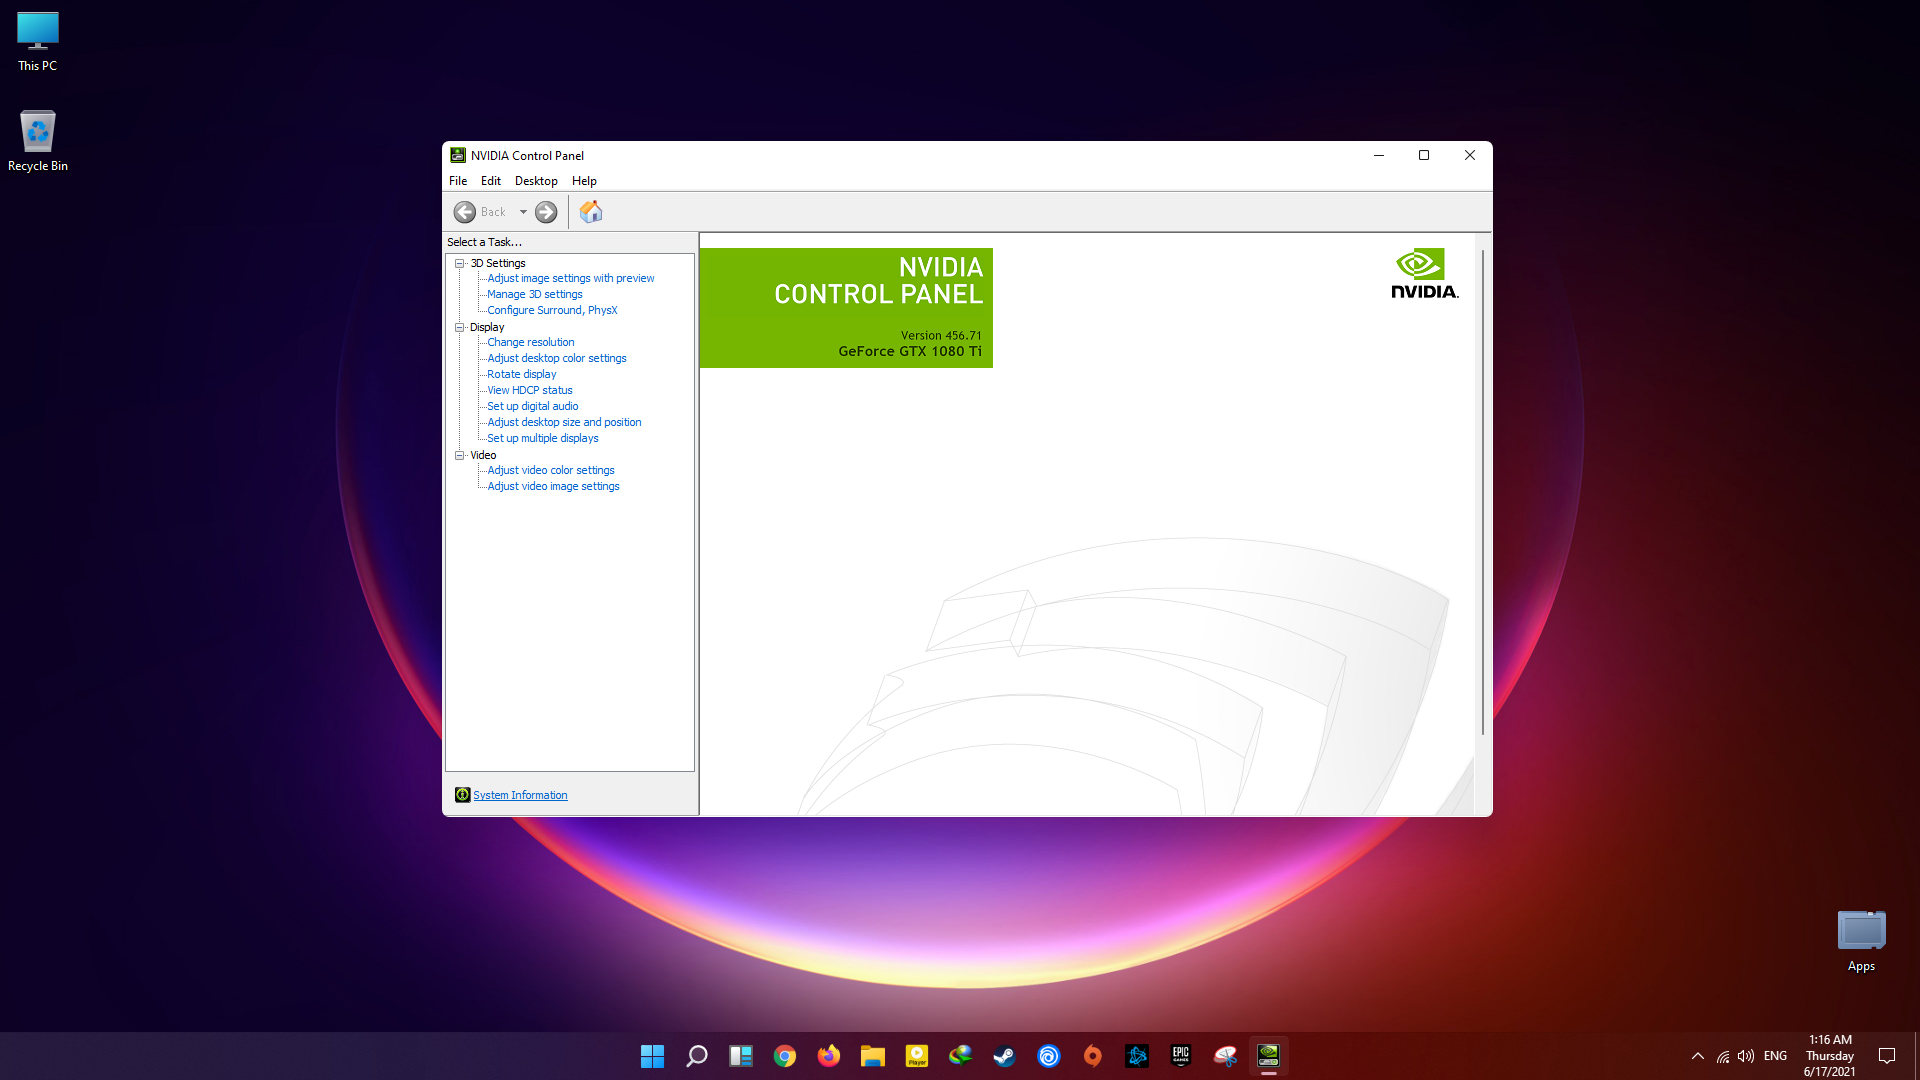Collapse the Video tree node

coord(460,455)
